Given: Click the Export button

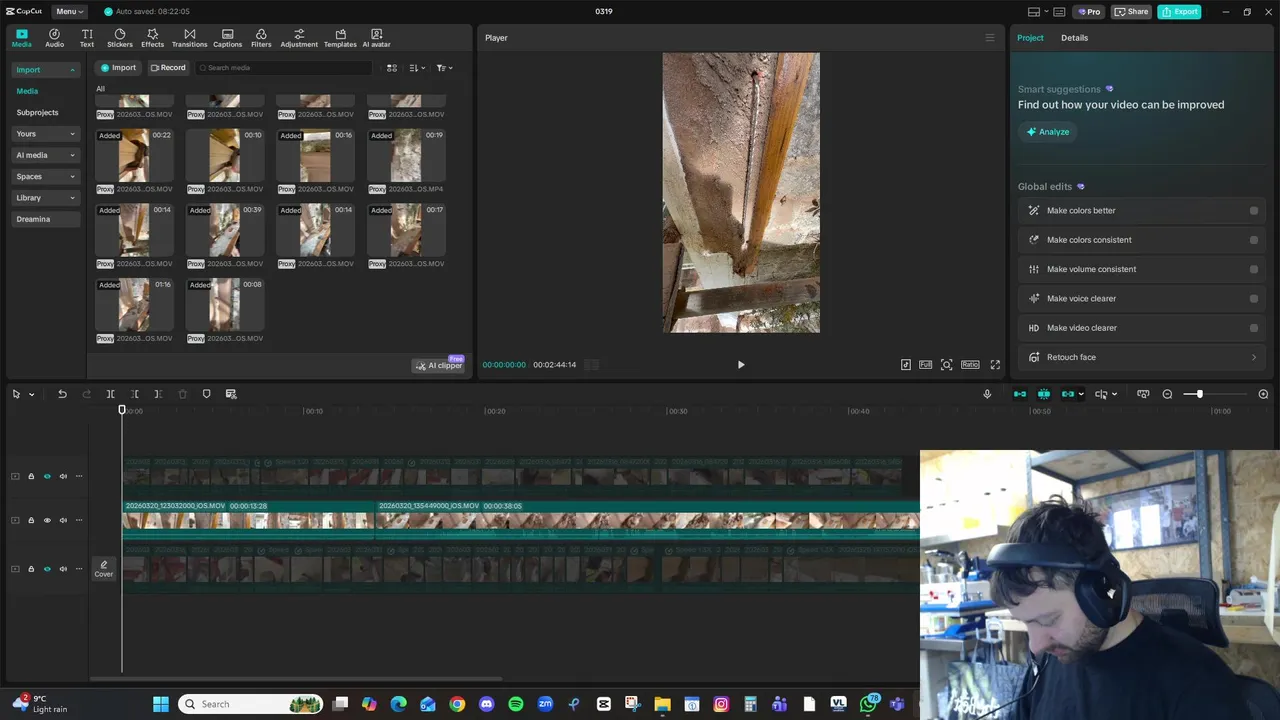Looking at the screenshot, I should click(1180, 12).
